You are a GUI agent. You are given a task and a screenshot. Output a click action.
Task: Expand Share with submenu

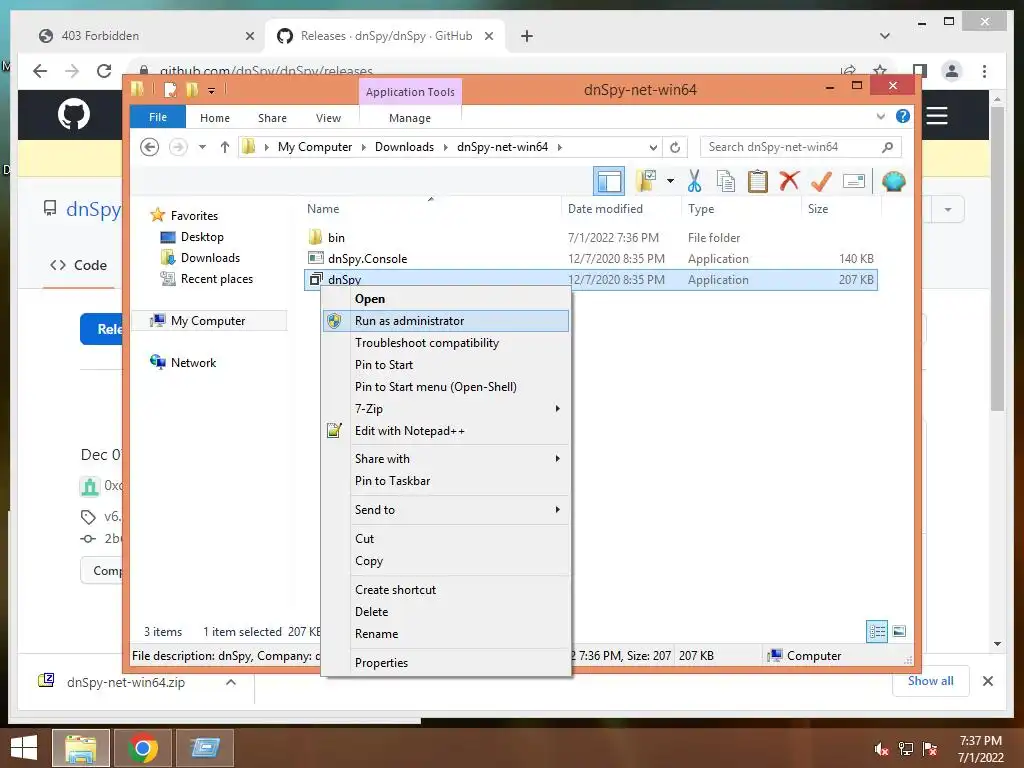[446, 458]
